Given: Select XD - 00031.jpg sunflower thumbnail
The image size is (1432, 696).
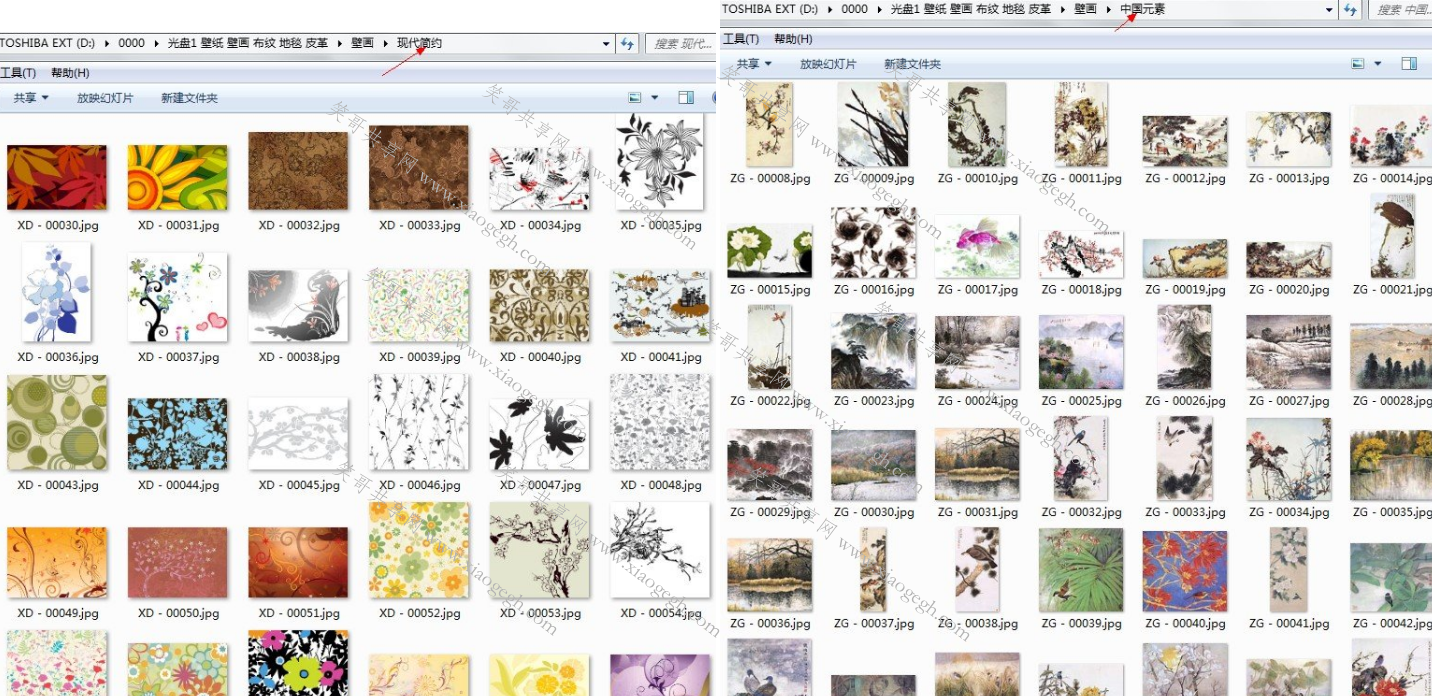Looking at the screenshot, I should pos(177,177).
